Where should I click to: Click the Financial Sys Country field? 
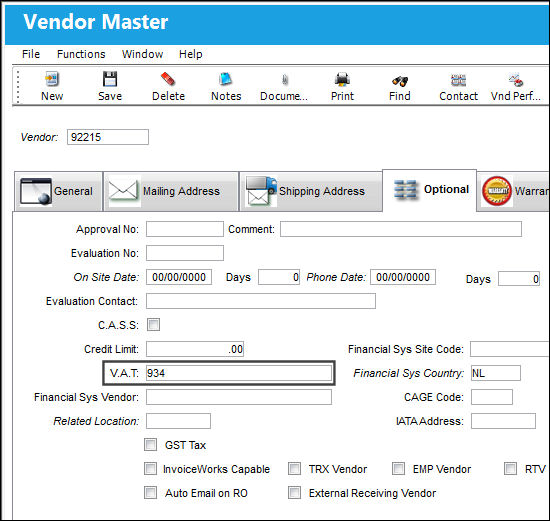click(x=496, y=373)
